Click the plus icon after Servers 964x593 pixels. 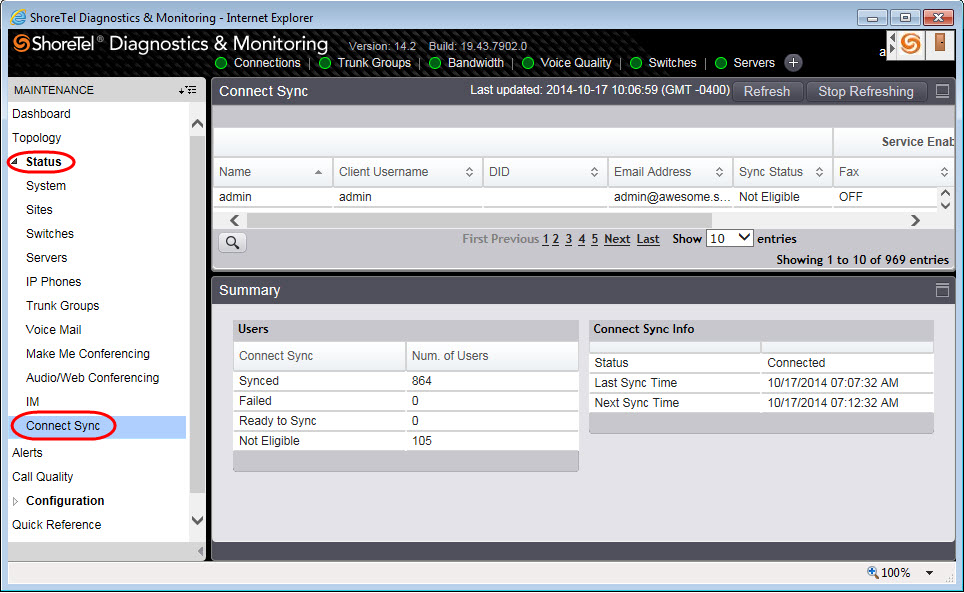[793, 63]
